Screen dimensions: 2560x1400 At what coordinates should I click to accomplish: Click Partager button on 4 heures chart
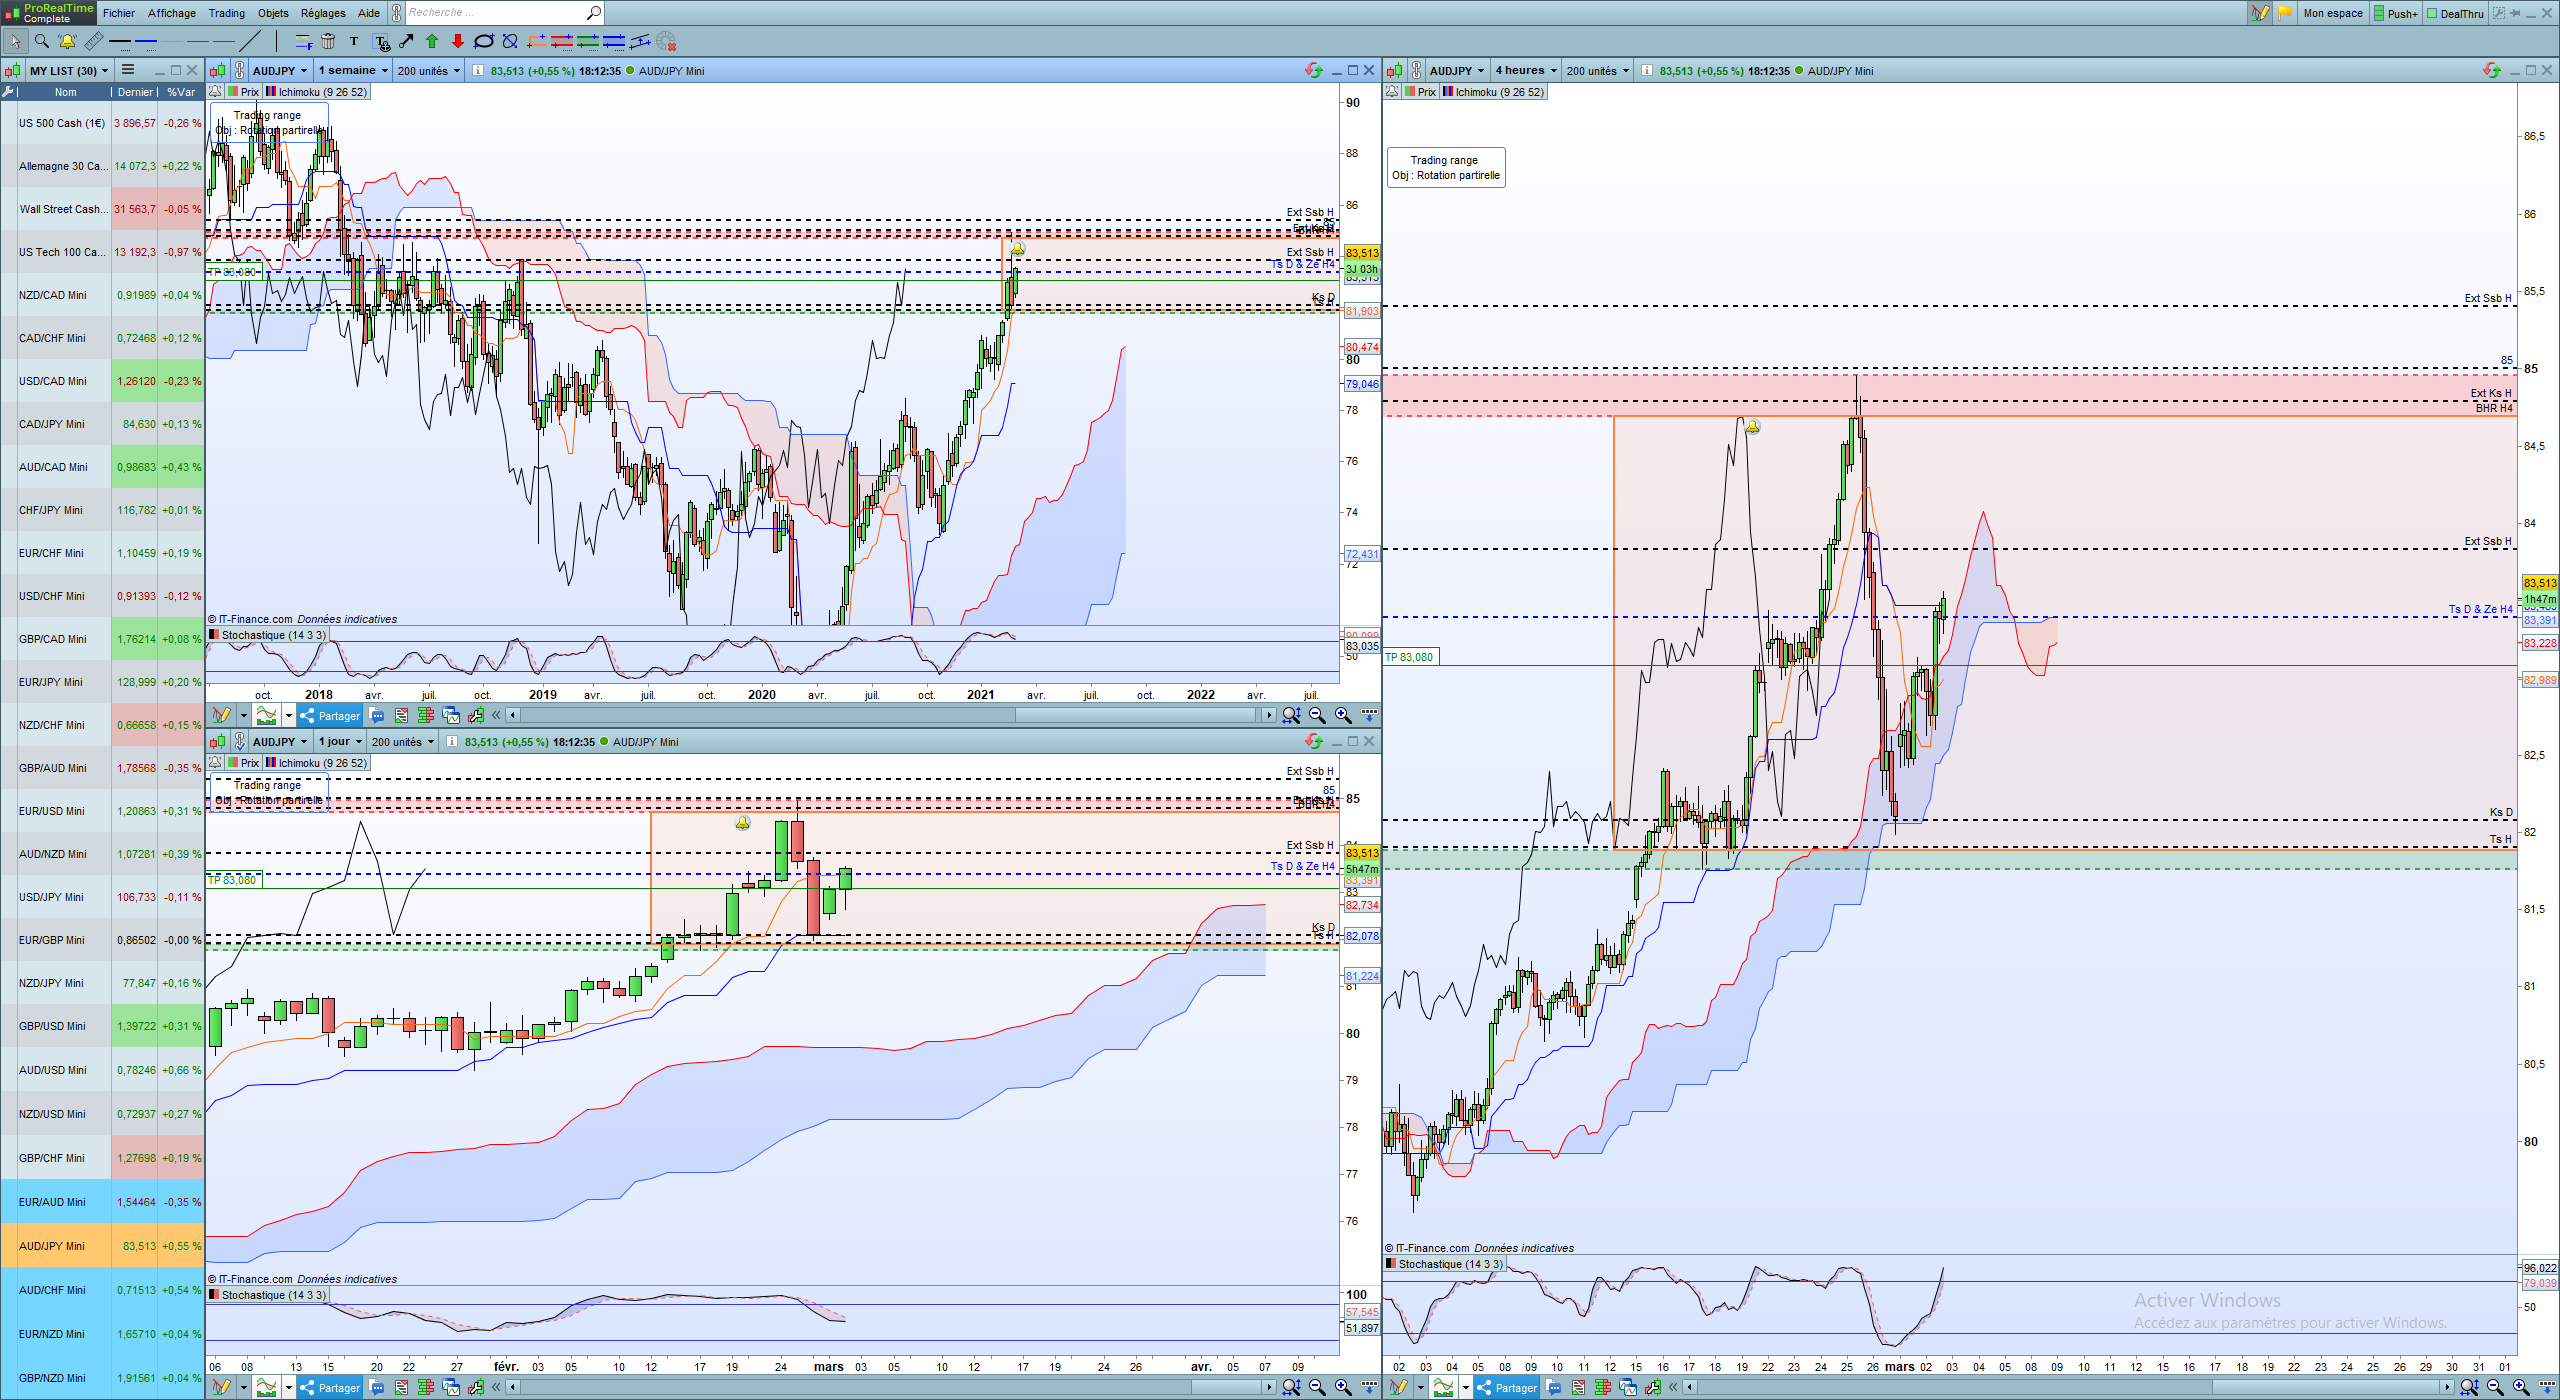[1507, 1387]
